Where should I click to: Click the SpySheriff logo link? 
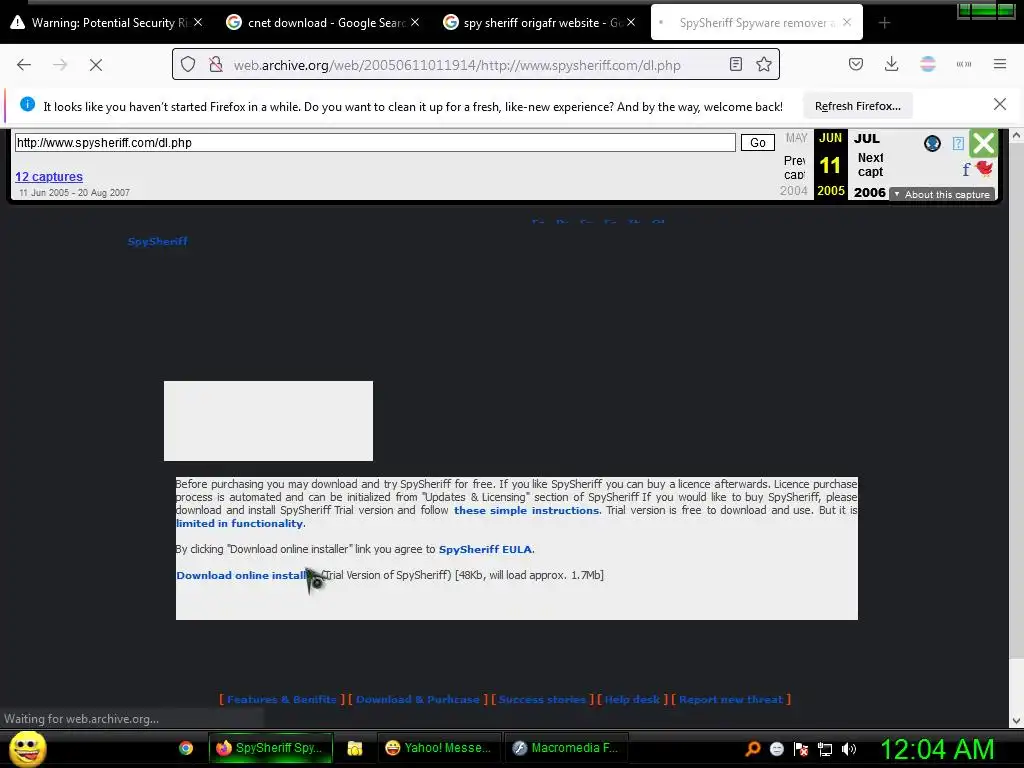coord(157,242)
